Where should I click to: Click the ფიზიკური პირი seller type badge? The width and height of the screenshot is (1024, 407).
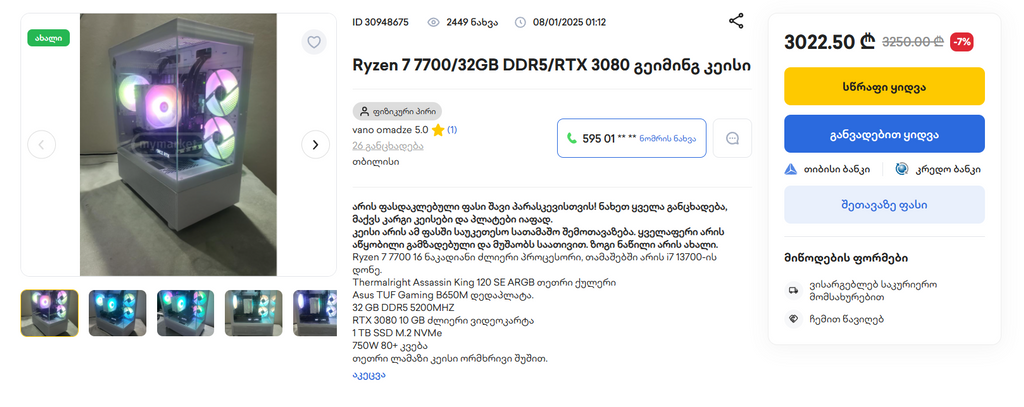(x=397, y=111)
